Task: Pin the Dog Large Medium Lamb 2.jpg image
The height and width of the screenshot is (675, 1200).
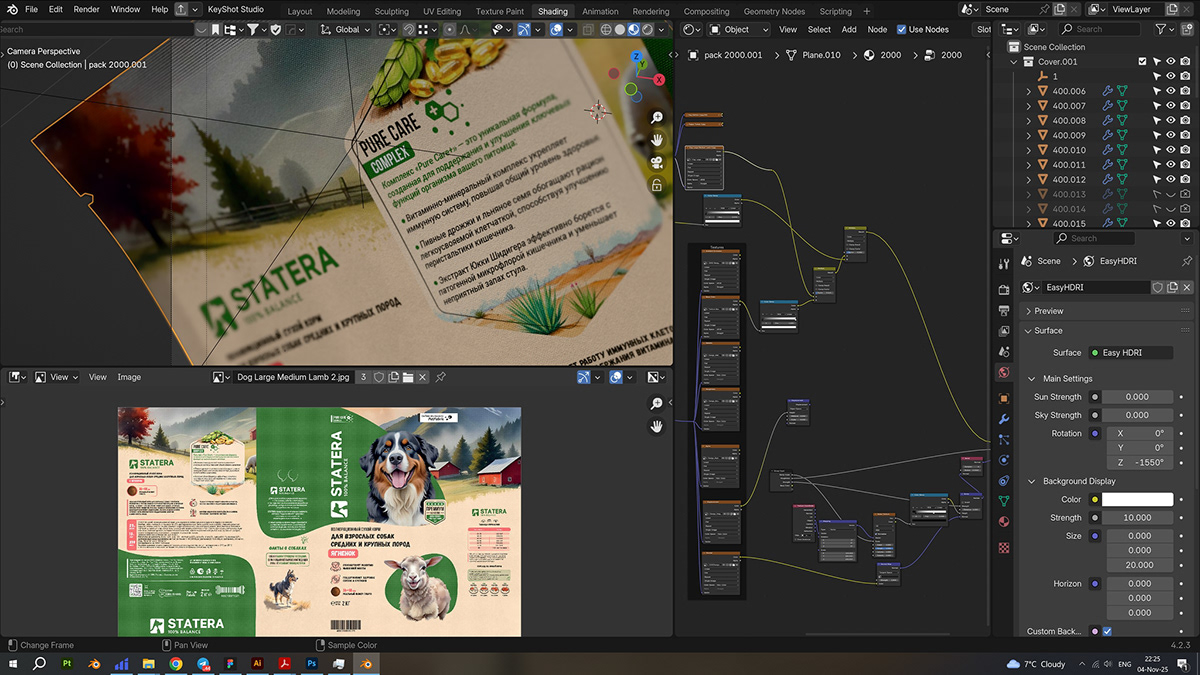Action: (440, 377)
